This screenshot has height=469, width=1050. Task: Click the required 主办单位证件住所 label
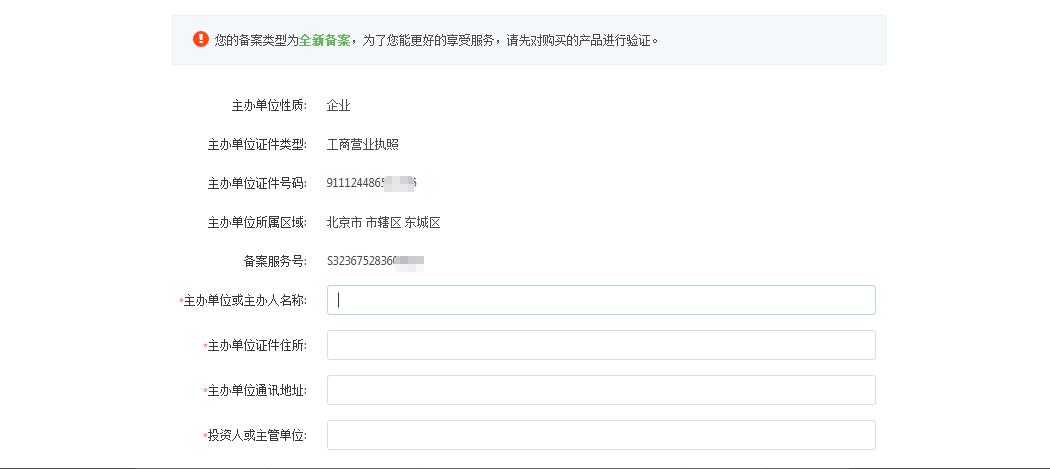click(257, 346)
